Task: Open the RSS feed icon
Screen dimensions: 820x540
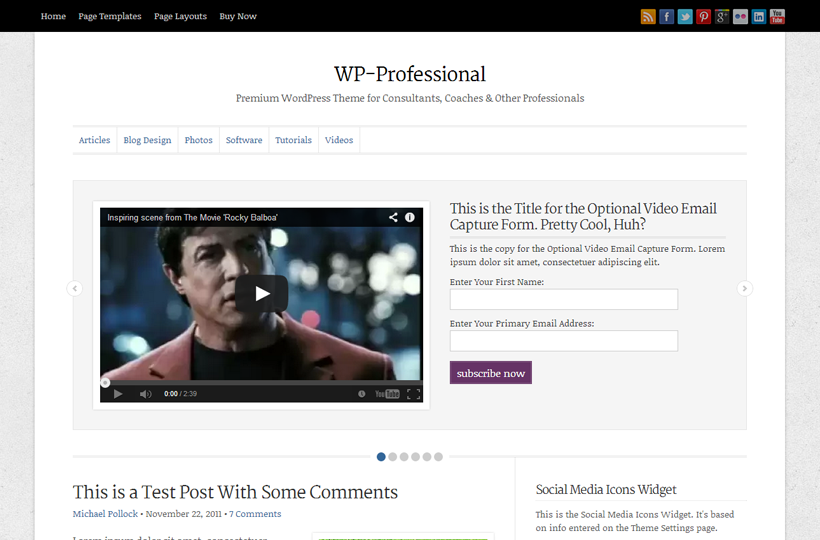Action: (x=648, y=17)
